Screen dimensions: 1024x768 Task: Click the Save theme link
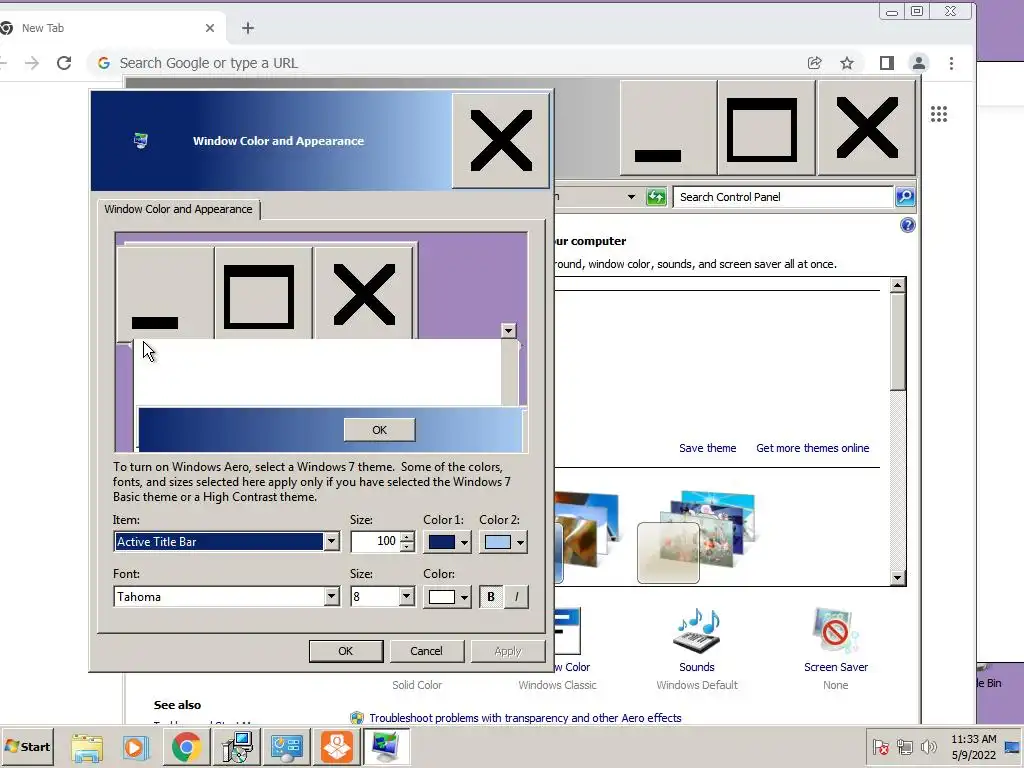[707, 448]
